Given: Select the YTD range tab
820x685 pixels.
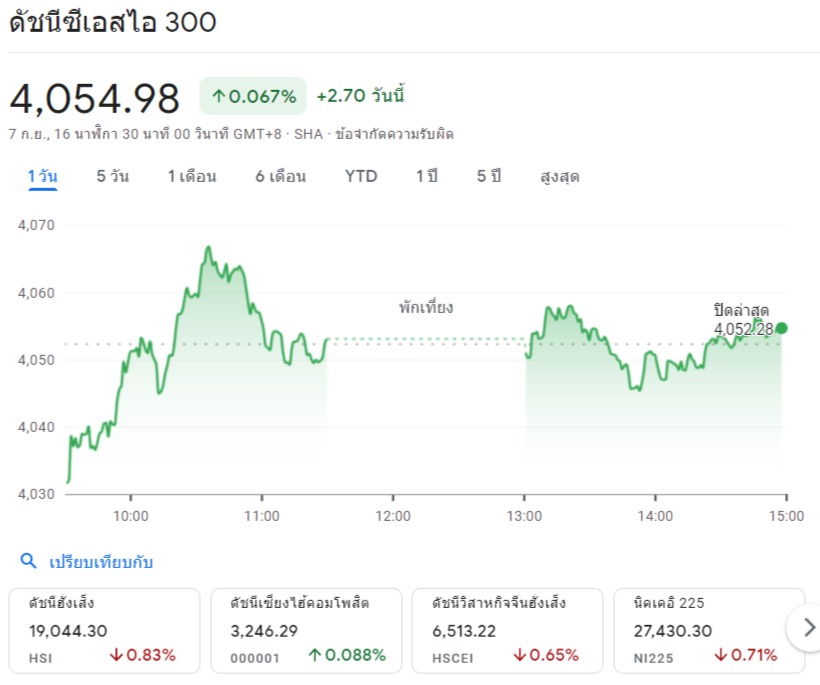Looking at the screenshot, I should point(361,177).
